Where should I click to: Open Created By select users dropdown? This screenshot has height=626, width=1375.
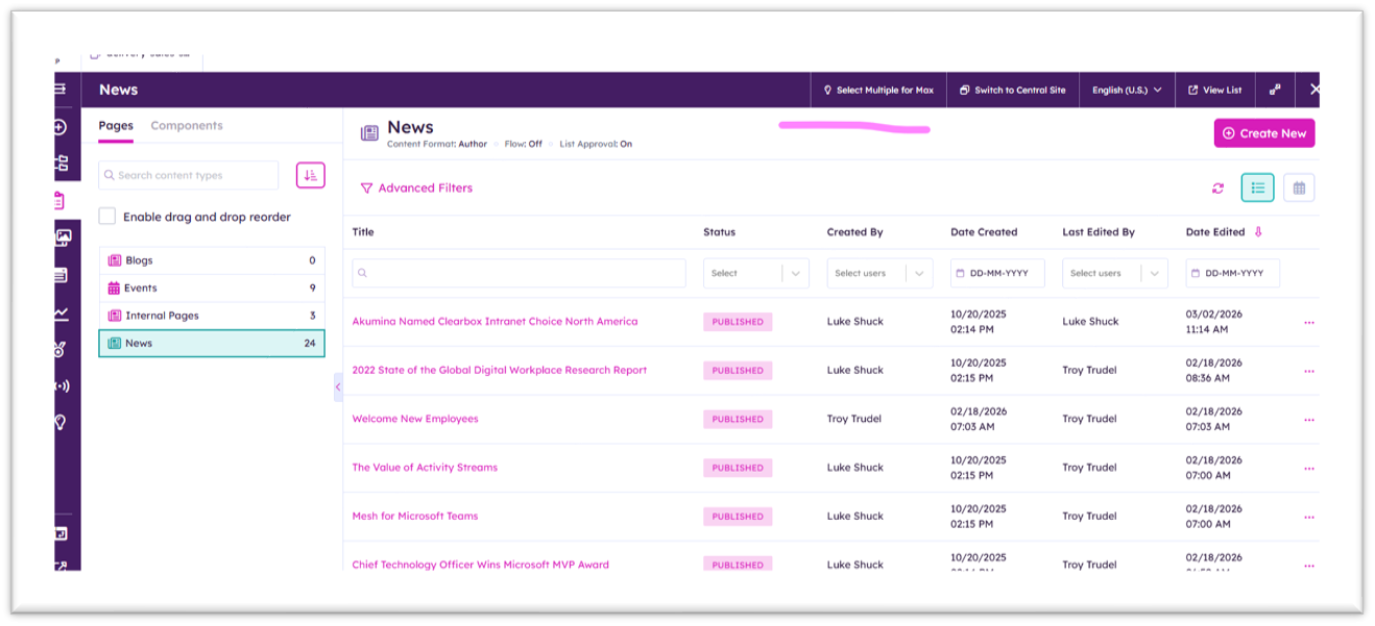(880, 273)
